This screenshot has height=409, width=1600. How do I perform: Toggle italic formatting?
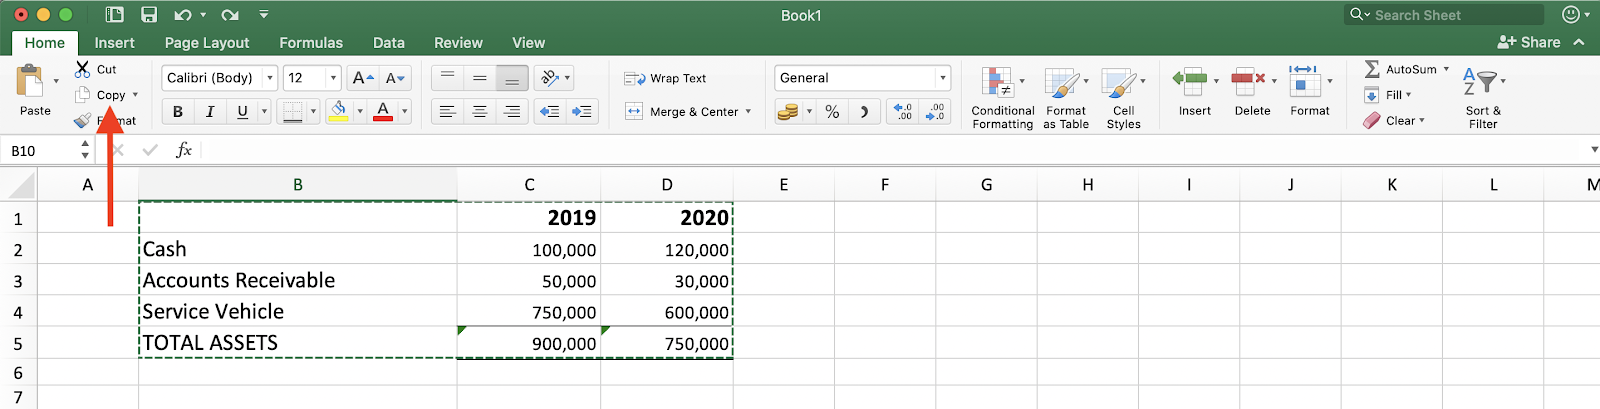[210, 111]
